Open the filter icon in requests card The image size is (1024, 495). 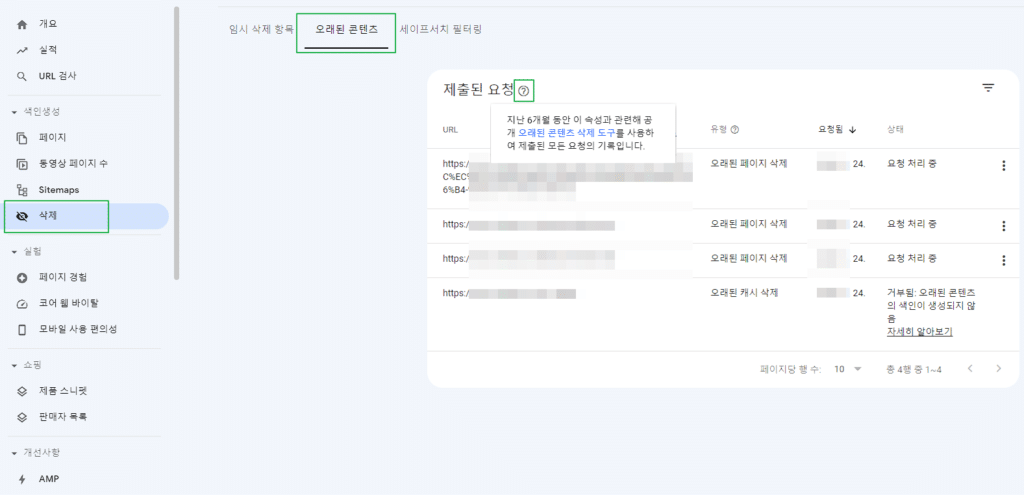(x=988, y=88)
